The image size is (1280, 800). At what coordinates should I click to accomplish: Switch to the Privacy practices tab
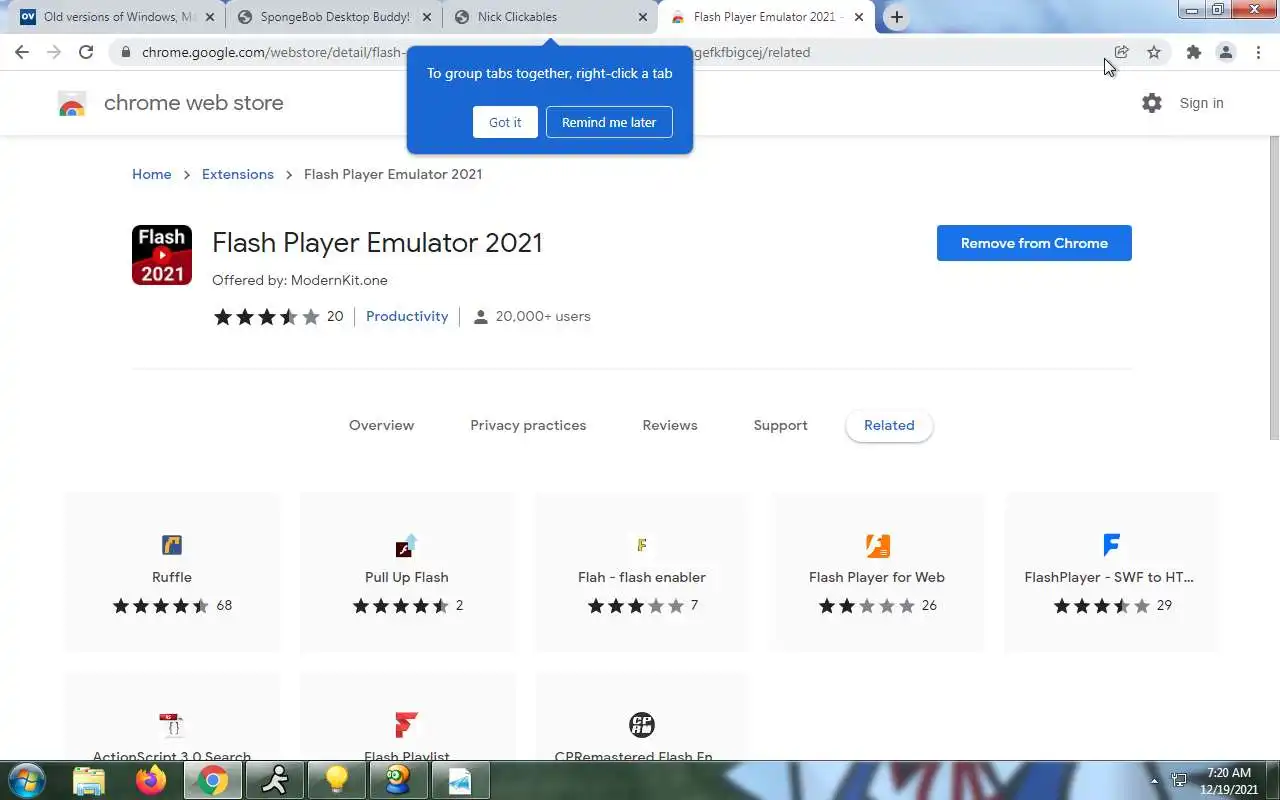(x=528, y=425)
